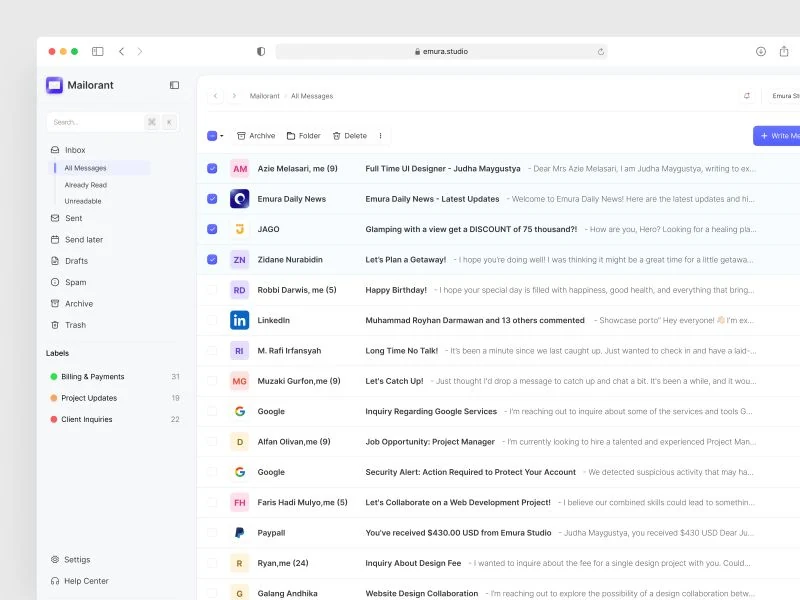Click the Write Message button
The height and width of the screenshot is (600, 800).
click(777, 136)
